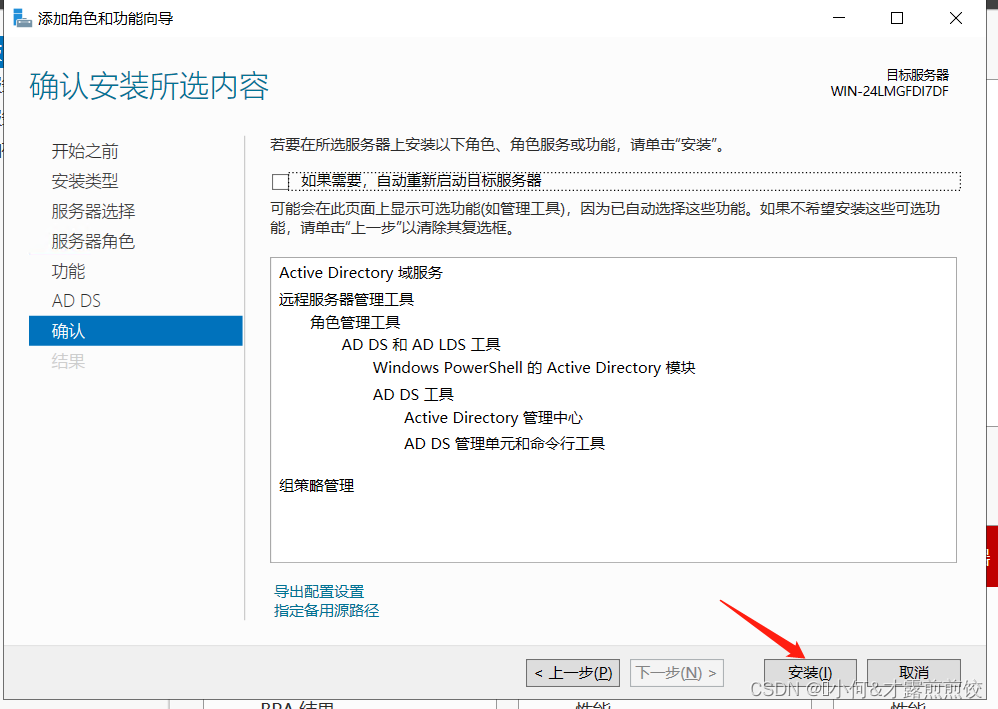Select 'AD DS 管理单元和命令行工具' entry
998x709 pixels.
point(504,444)
